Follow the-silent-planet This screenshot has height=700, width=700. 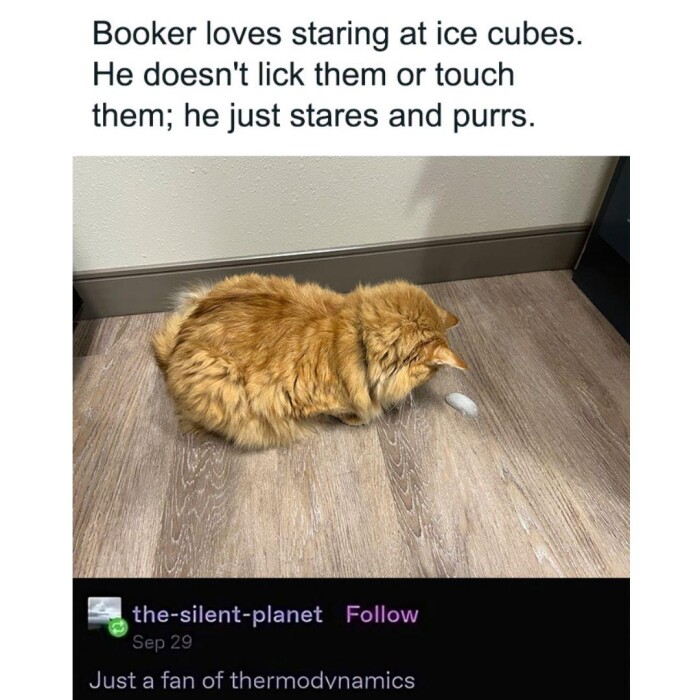coord(382,614)
